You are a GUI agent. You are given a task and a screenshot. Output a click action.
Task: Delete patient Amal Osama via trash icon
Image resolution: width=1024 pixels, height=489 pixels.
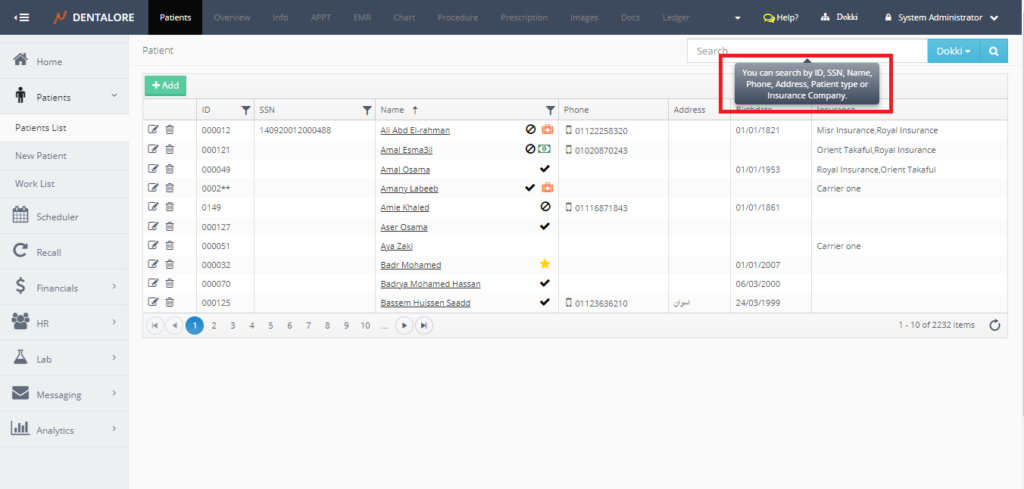(169, 168)
